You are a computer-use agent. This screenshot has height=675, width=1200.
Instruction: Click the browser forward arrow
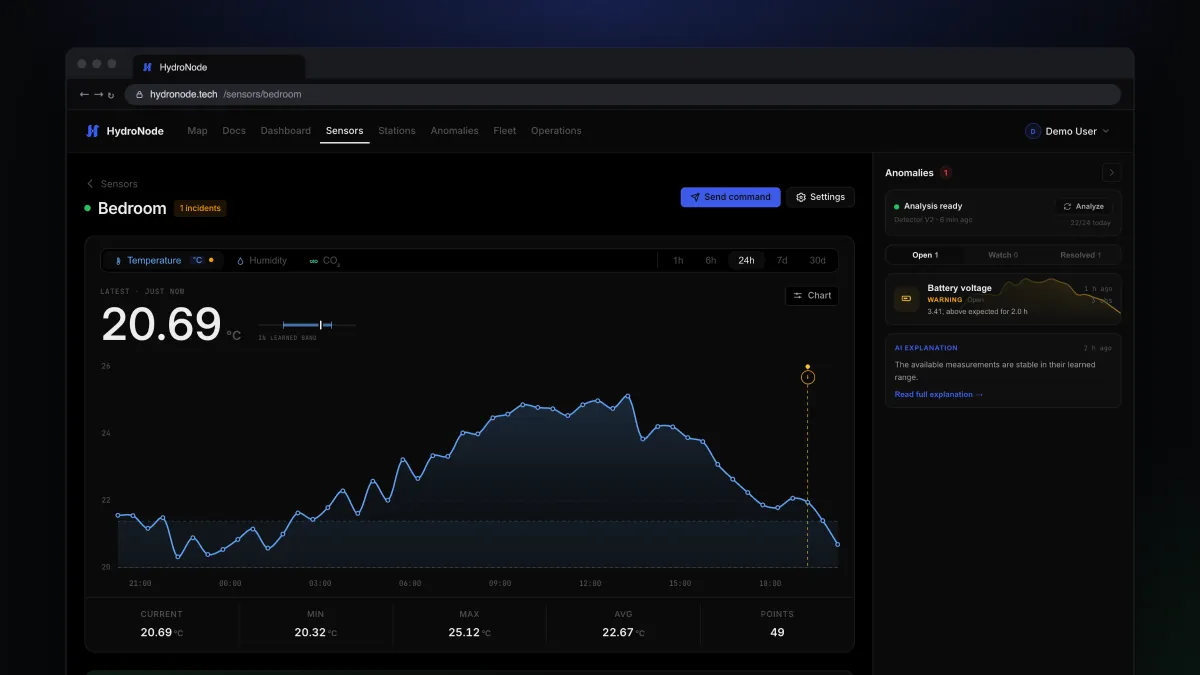(97, 95)
